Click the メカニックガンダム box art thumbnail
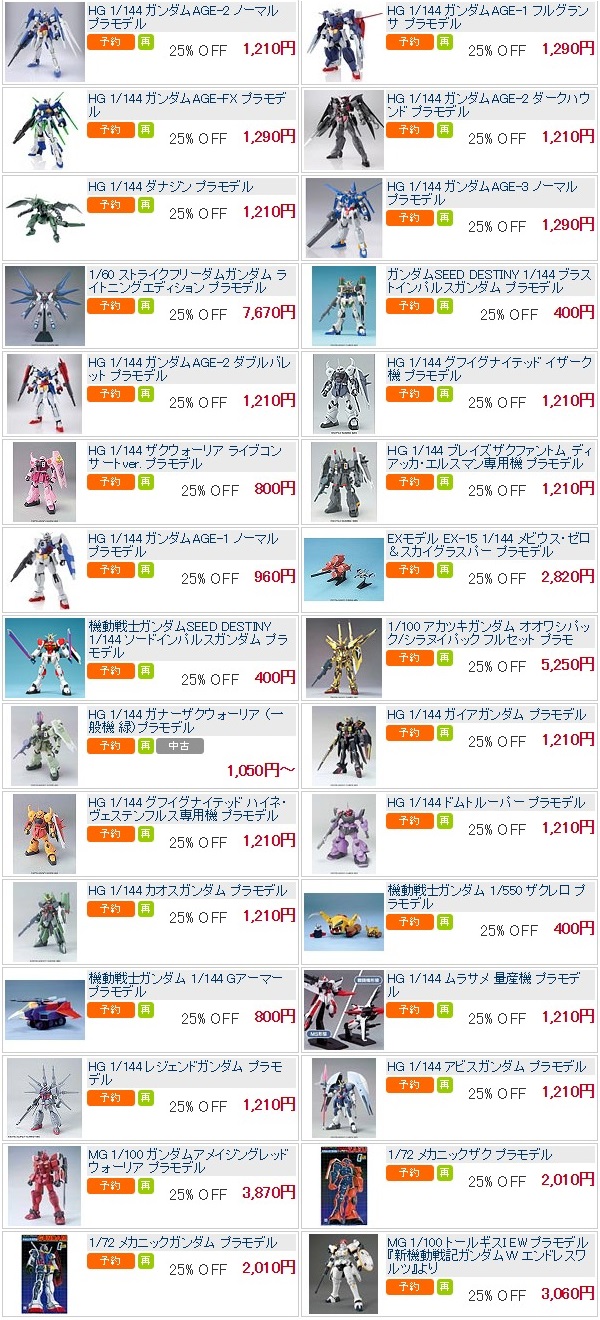Viewport: 600px width, 1320px height. coord(44,1274)
